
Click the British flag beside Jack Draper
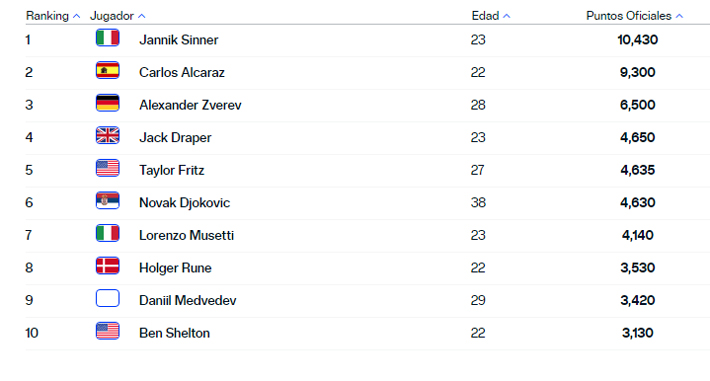107,135
